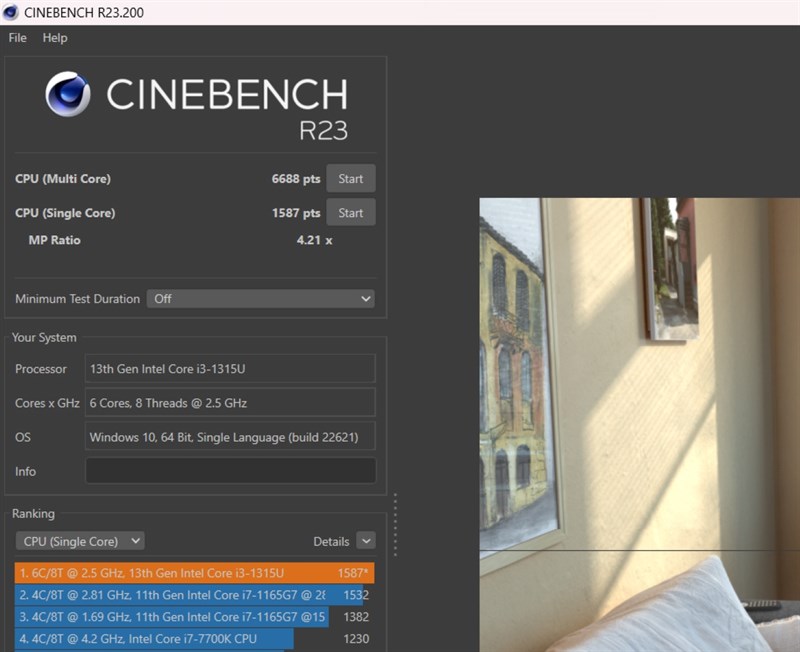800x652 pixels.
Task: Select the i7-1165G7 1.69 GHz ranking row
Action: tap(194, 617)
